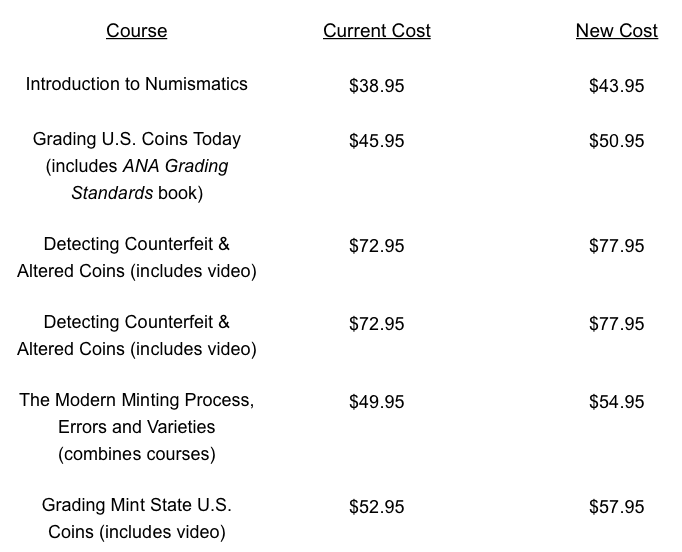Select the Introduction to Numismatics course text
This screenshot has width=682, height=552.
coord(137,84)
